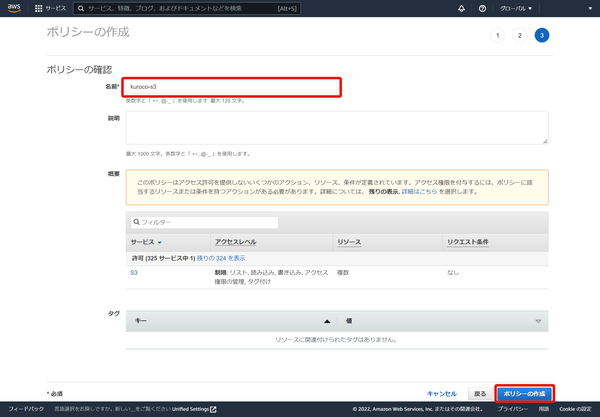600x417 pixels.
Task: Expand the Global region dropdown
Action: pos(515,8)
